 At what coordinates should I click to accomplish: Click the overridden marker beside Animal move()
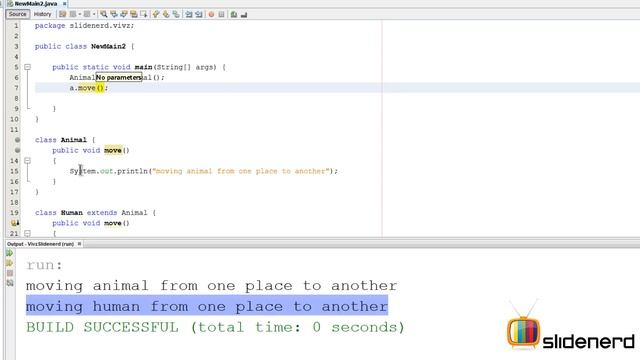pyautogui.click(x=17, y=150)
